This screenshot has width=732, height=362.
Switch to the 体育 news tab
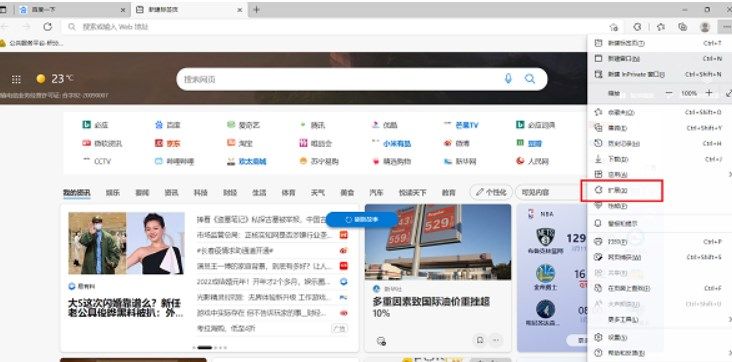pyautogui.click(x=288, y=192)
